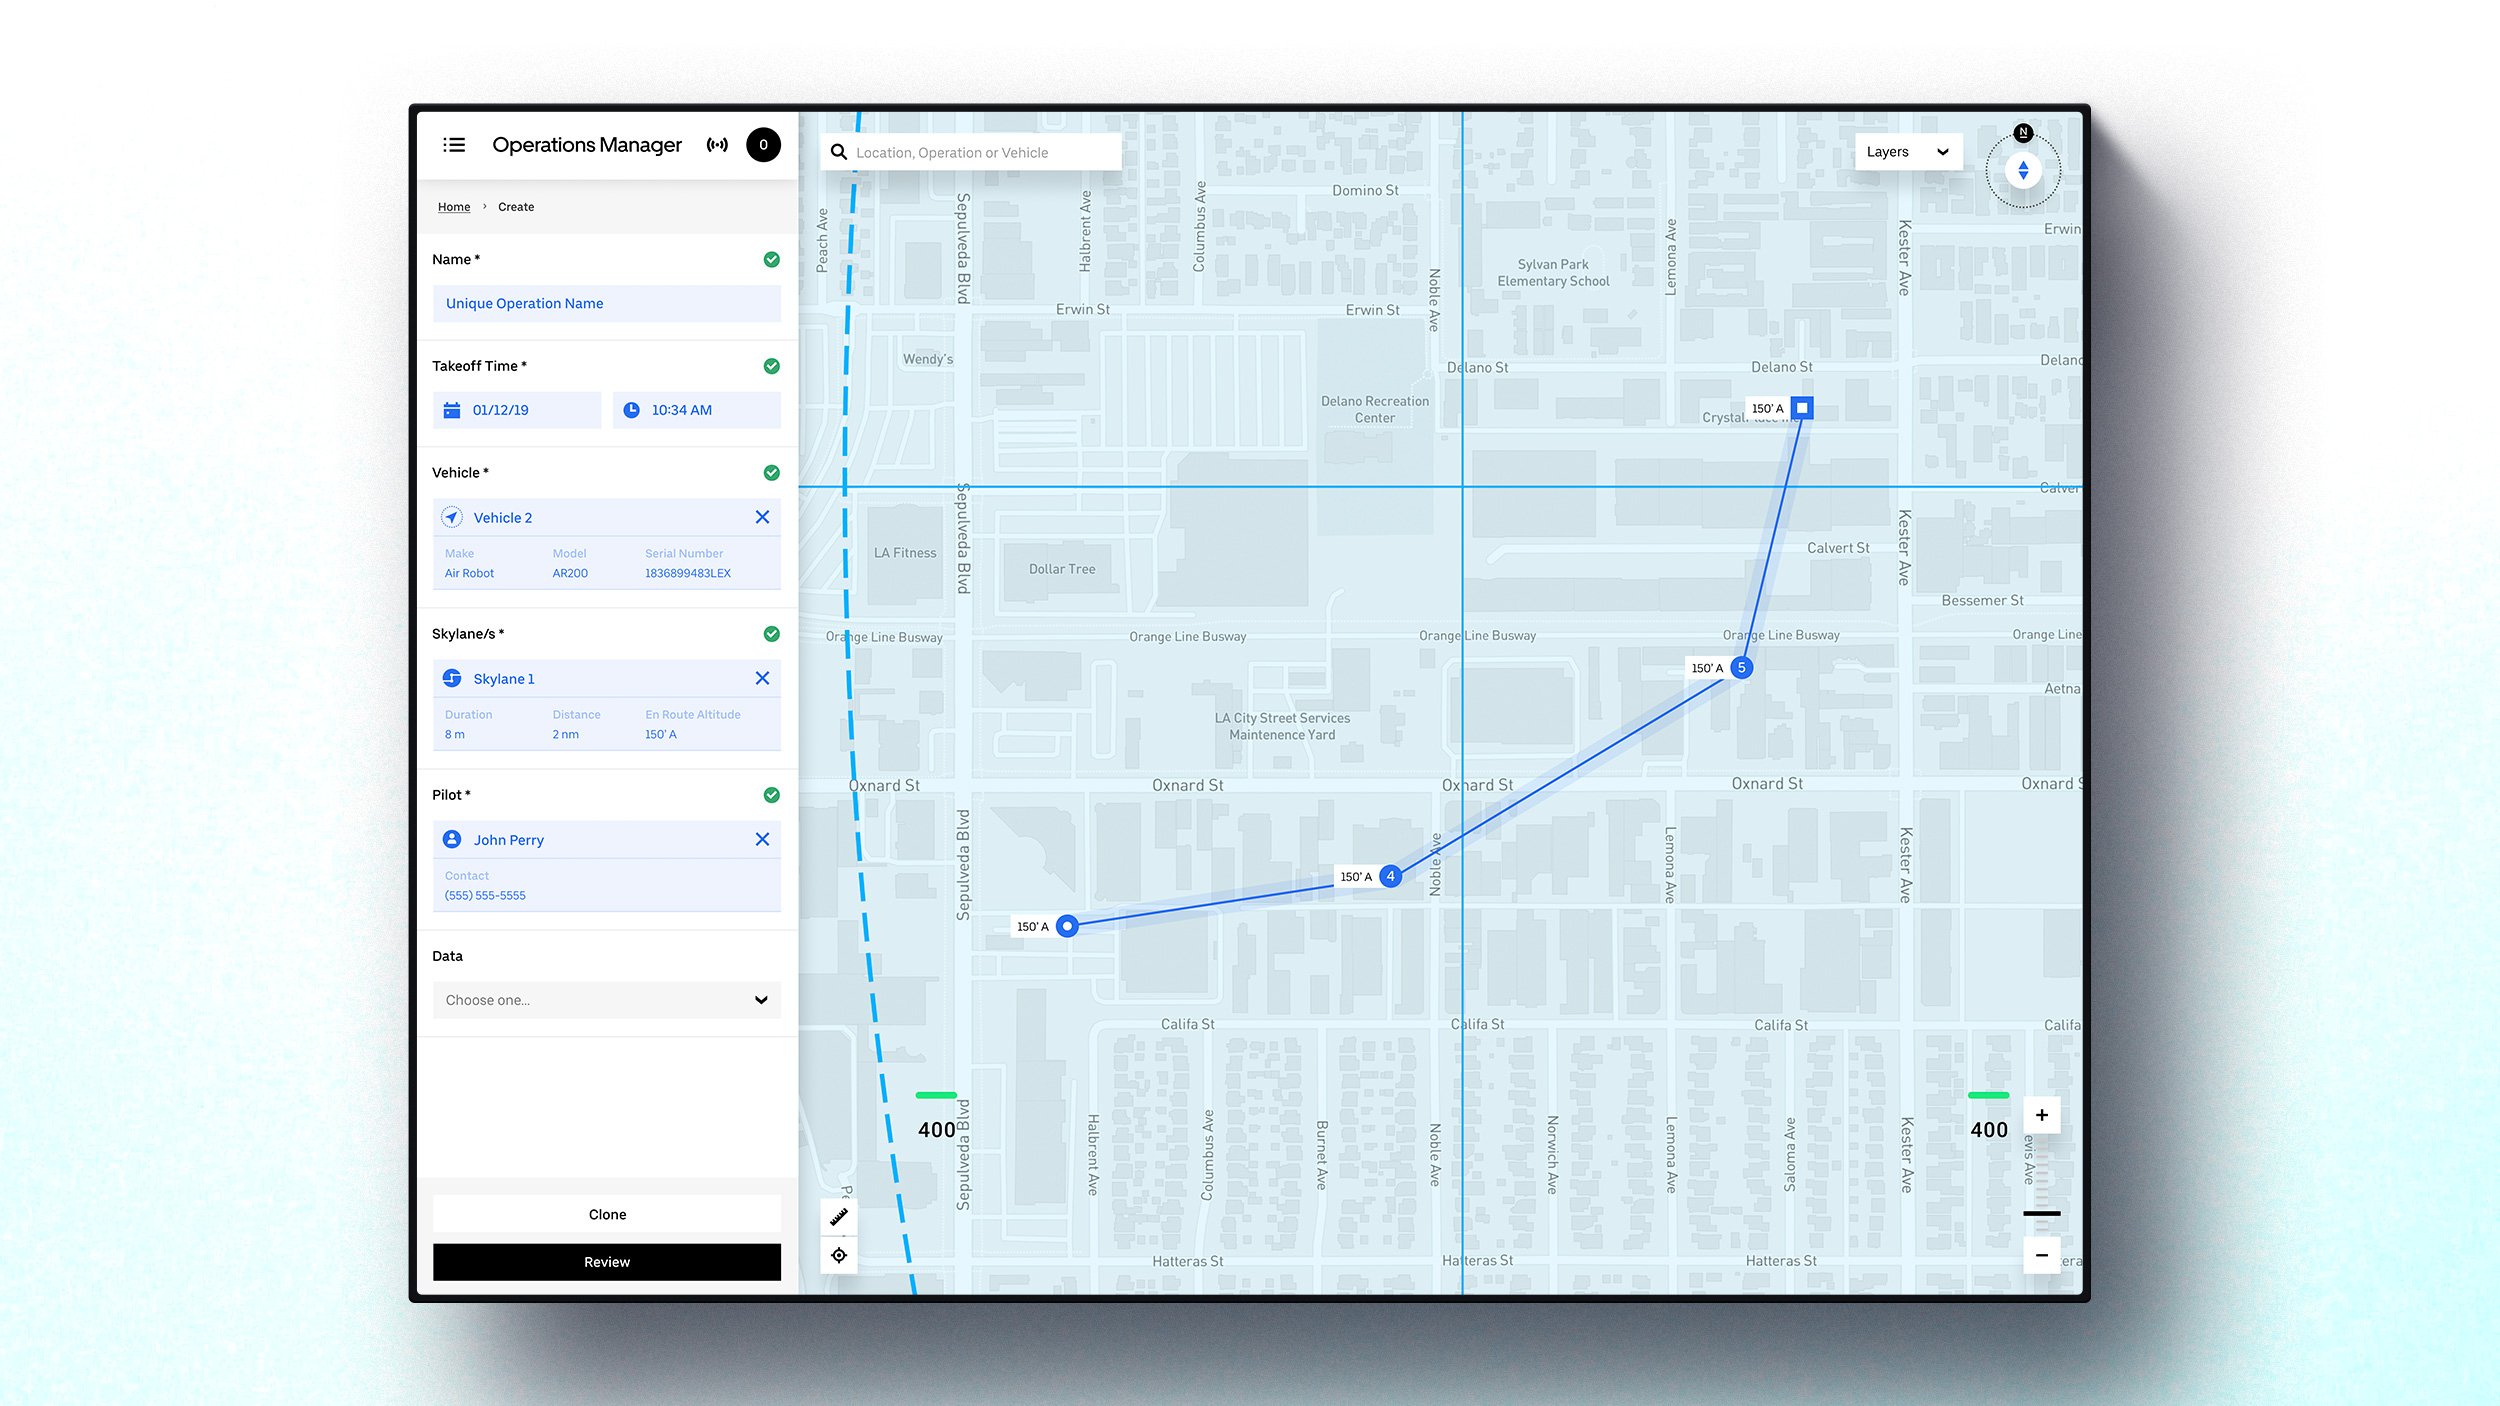Select the ruler measure tool
The width and height of the screenshot is (2500, 1406).
tap(839, 1217)
